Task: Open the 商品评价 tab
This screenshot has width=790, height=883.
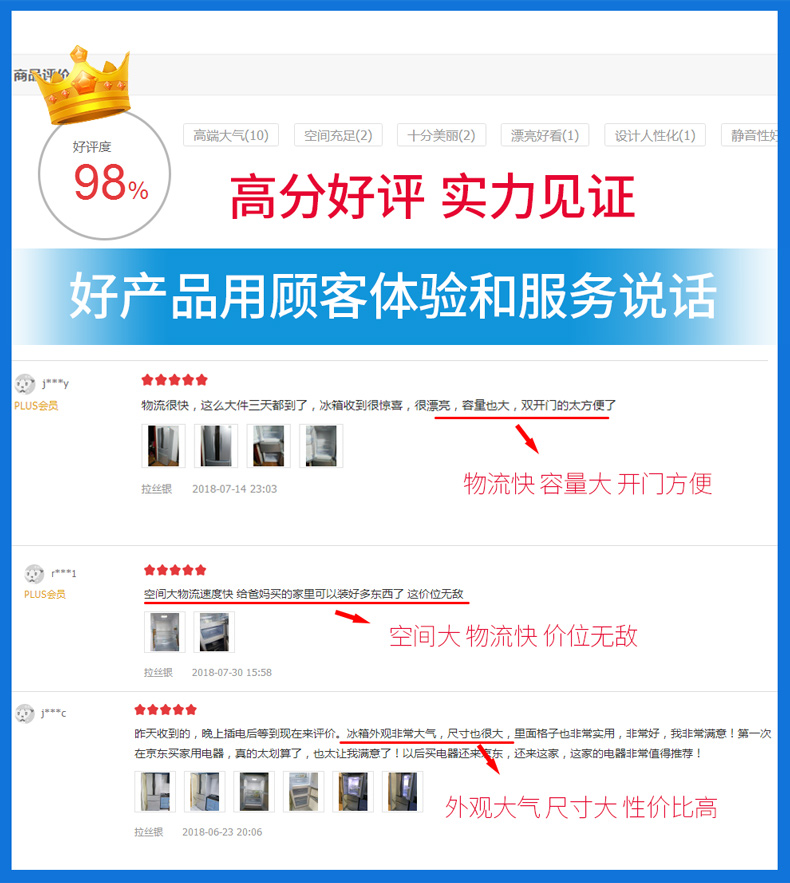Action: click(x=41, y=75)
